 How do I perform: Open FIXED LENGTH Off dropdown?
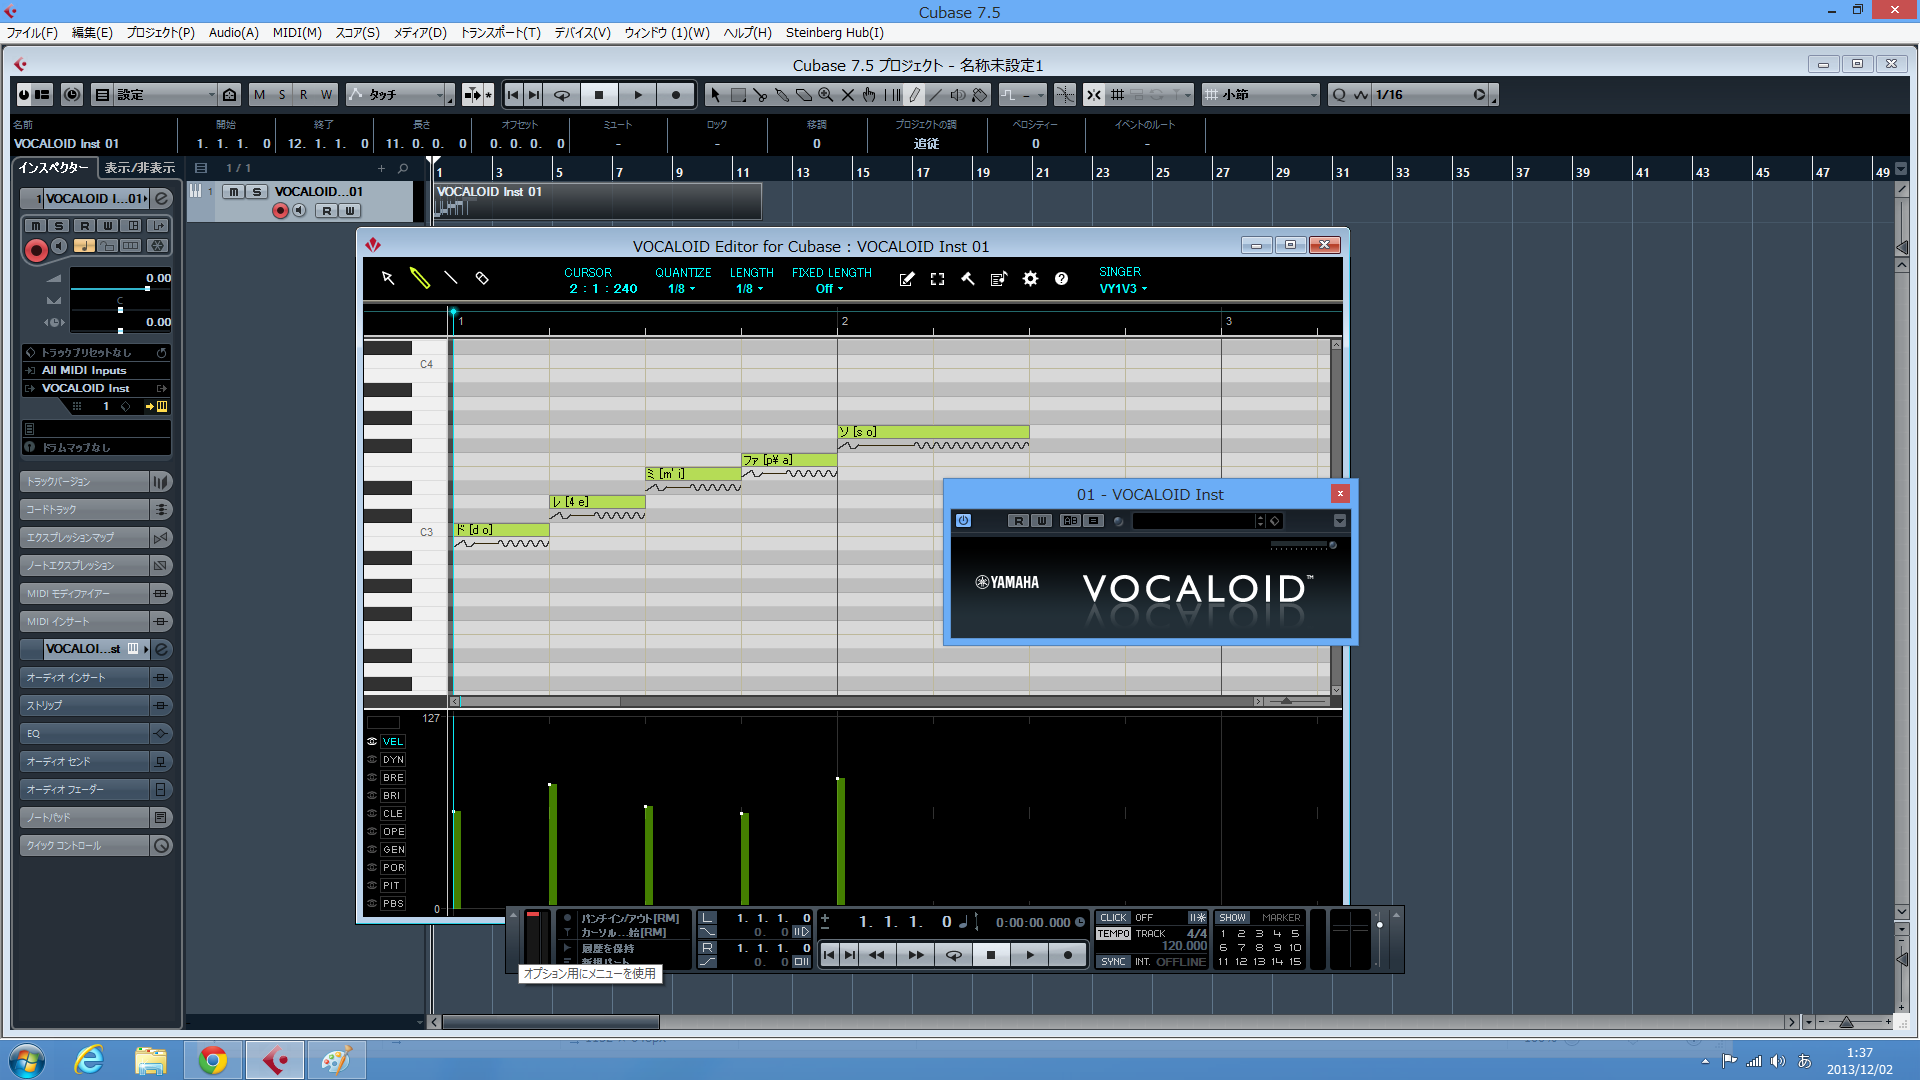pos(829,289)
